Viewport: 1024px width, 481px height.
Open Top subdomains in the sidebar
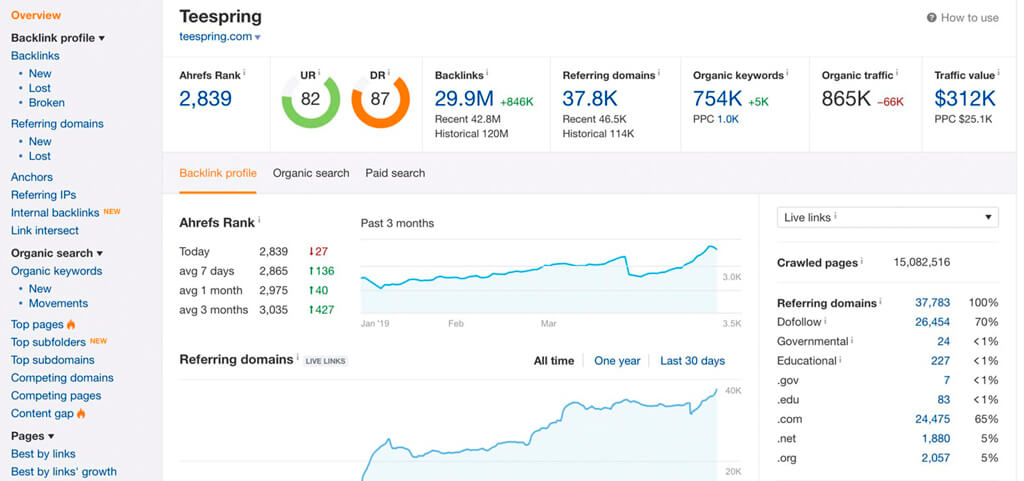pyautogui.click(x=53, y=360)
